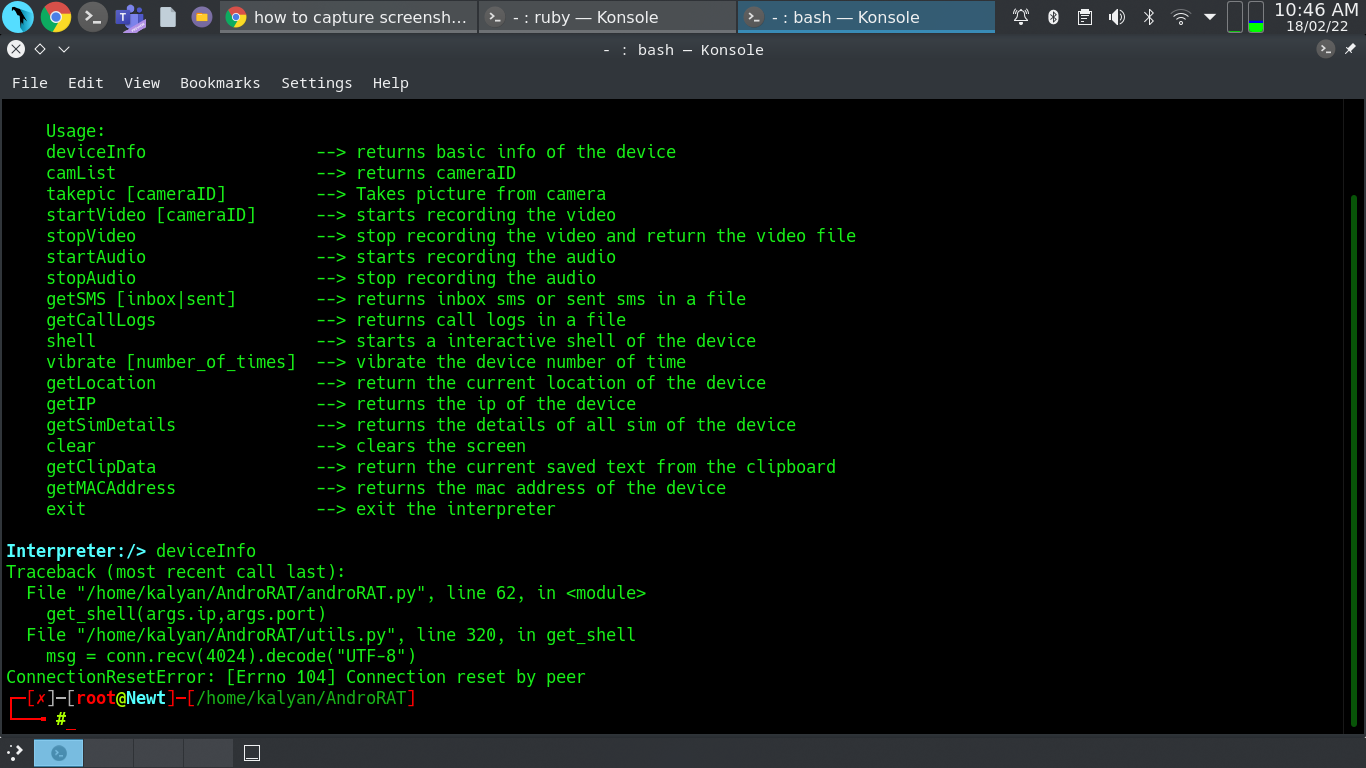Click the first system monitor bar

point(1235,17)
